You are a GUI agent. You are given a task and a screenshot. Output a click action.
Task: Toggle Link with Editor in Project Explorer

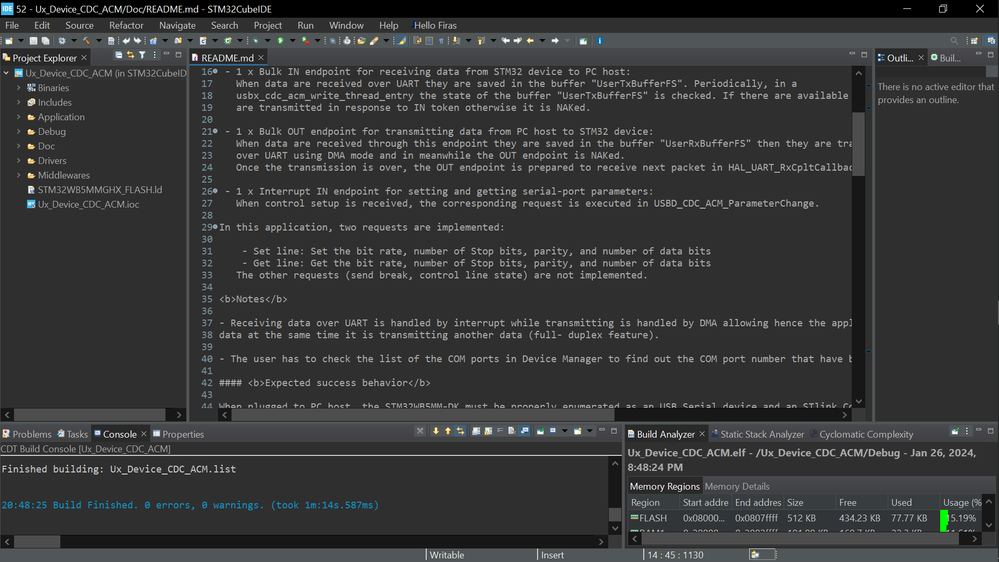coord(130,55)
